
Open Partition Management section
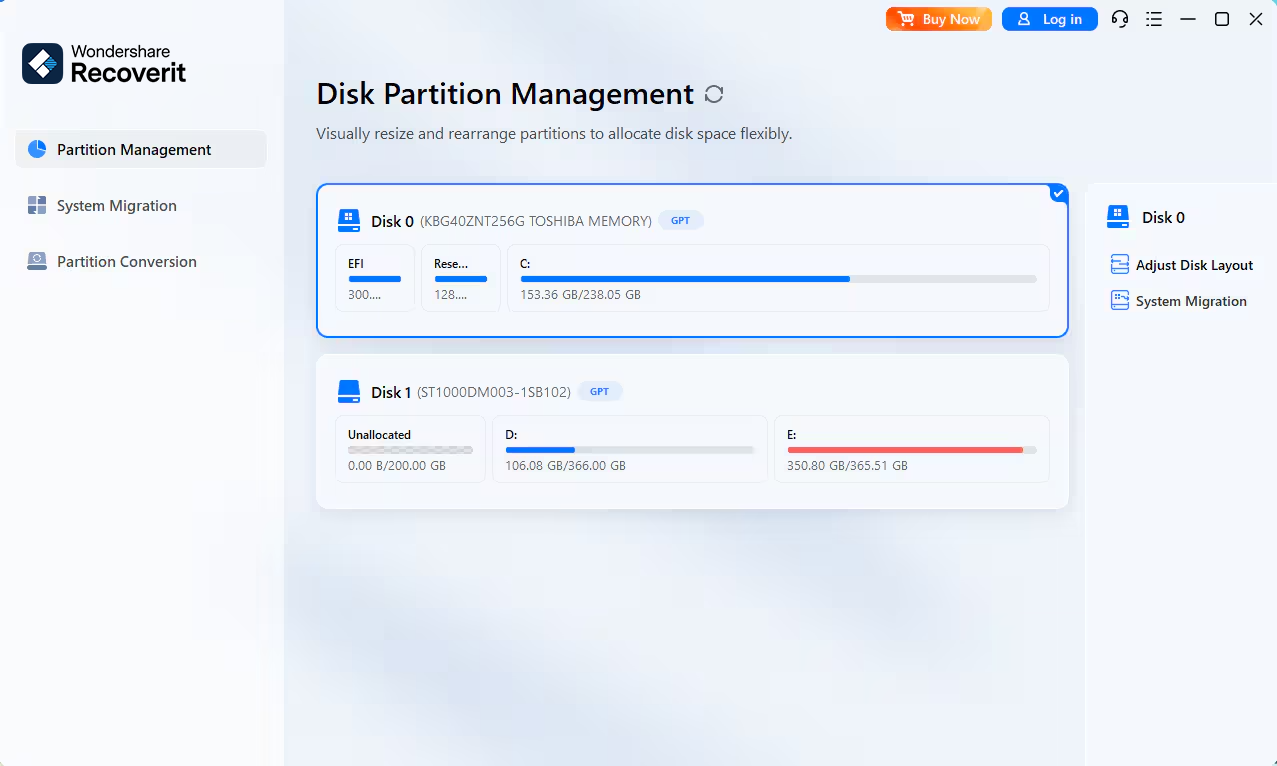tap(141, 149)
